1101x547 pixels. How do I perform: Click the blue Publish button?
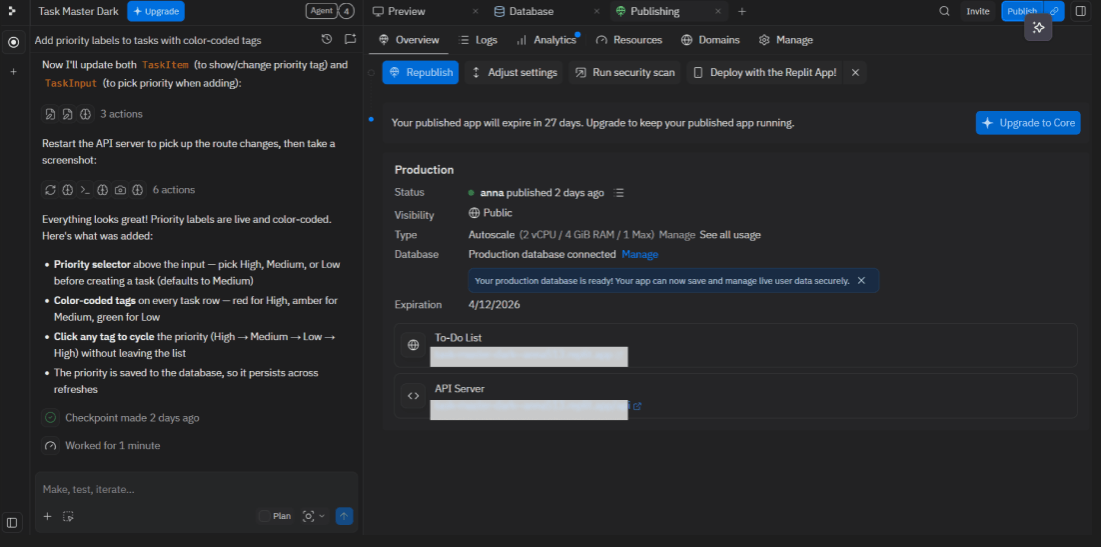[x=1022, y=11]
